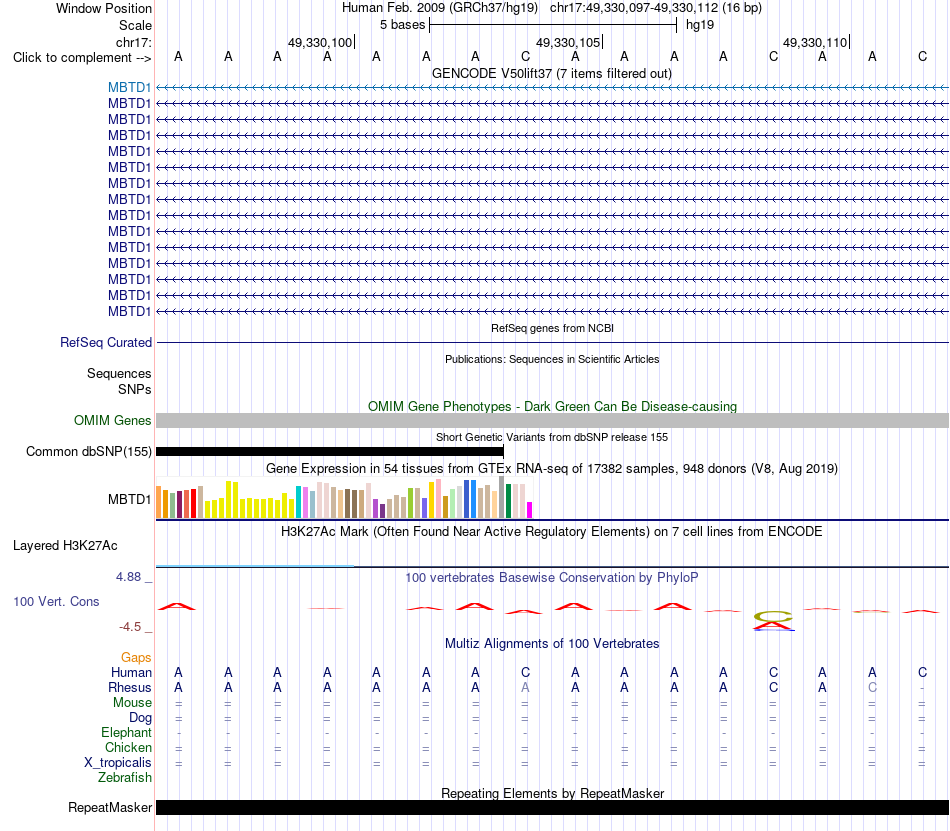950x831 pixels.
Task: Click the black RepeatMasker element bar
Action: 552,807
